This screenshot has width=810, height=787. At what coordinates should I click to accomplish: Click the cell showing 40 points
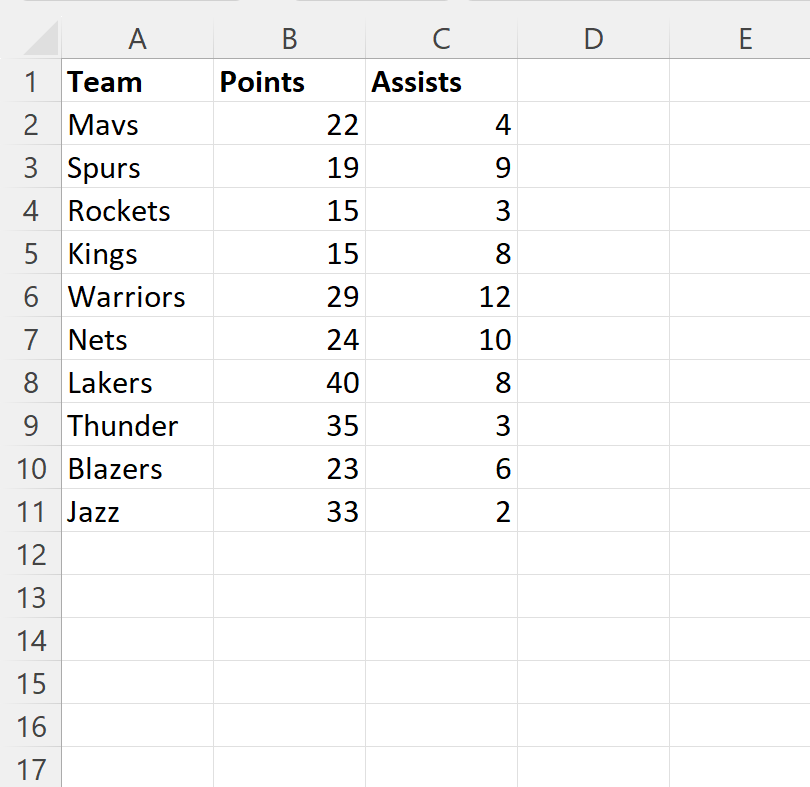[x=289, y=383]
